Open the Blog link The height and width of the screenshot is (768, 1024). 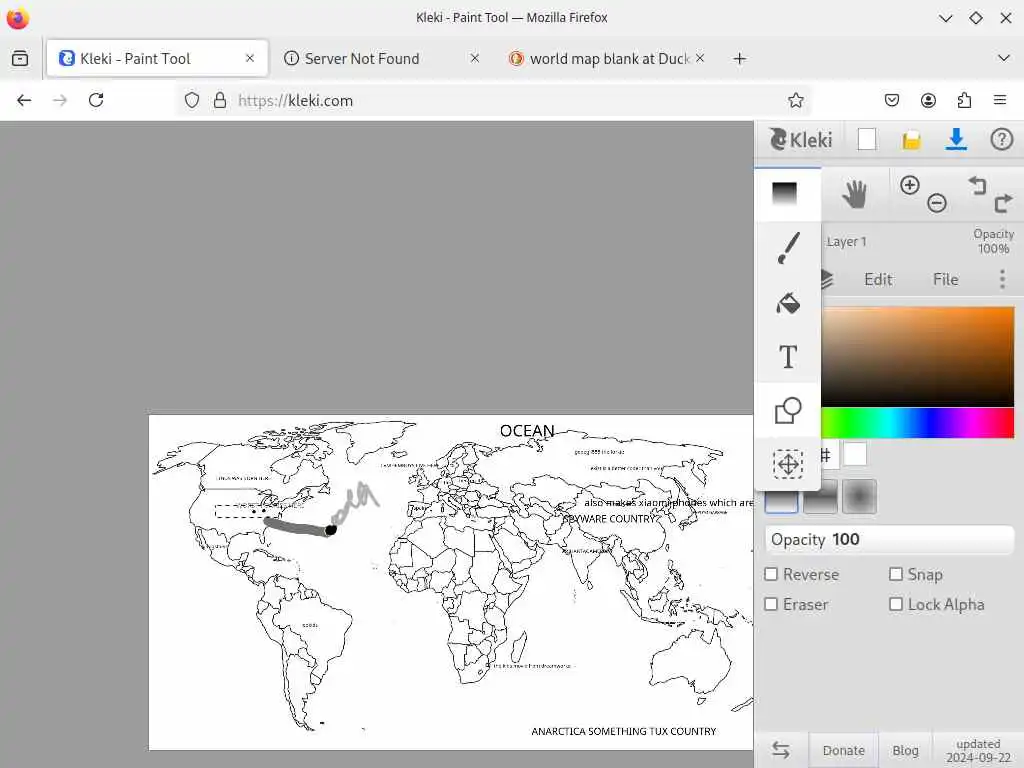pyautogui.click(x=905, y=750)
